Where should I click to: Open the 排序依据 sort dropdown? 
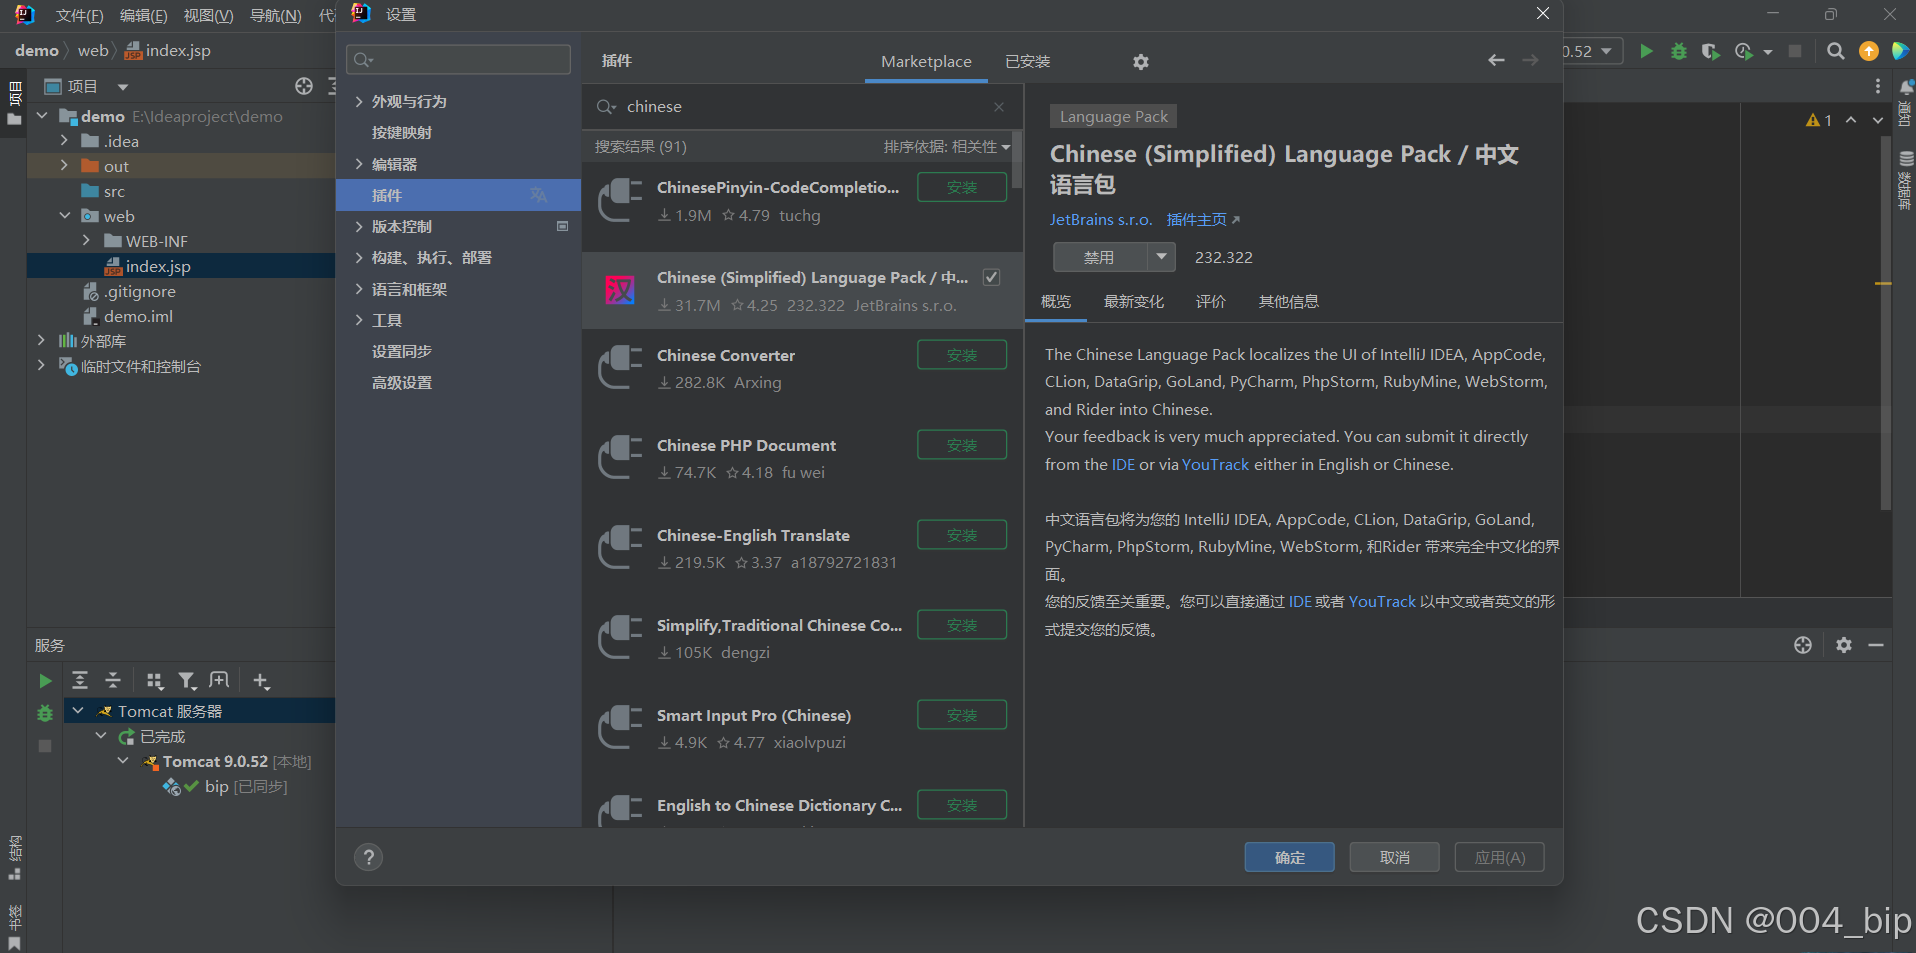coord(946,147)
